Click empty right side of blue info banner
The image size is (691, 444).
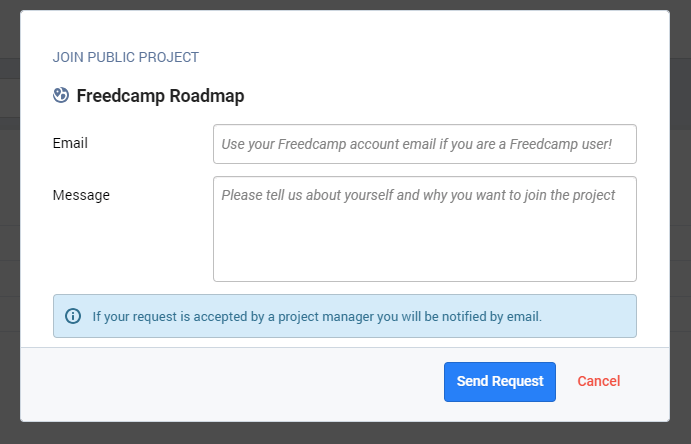tap(590, 316)
